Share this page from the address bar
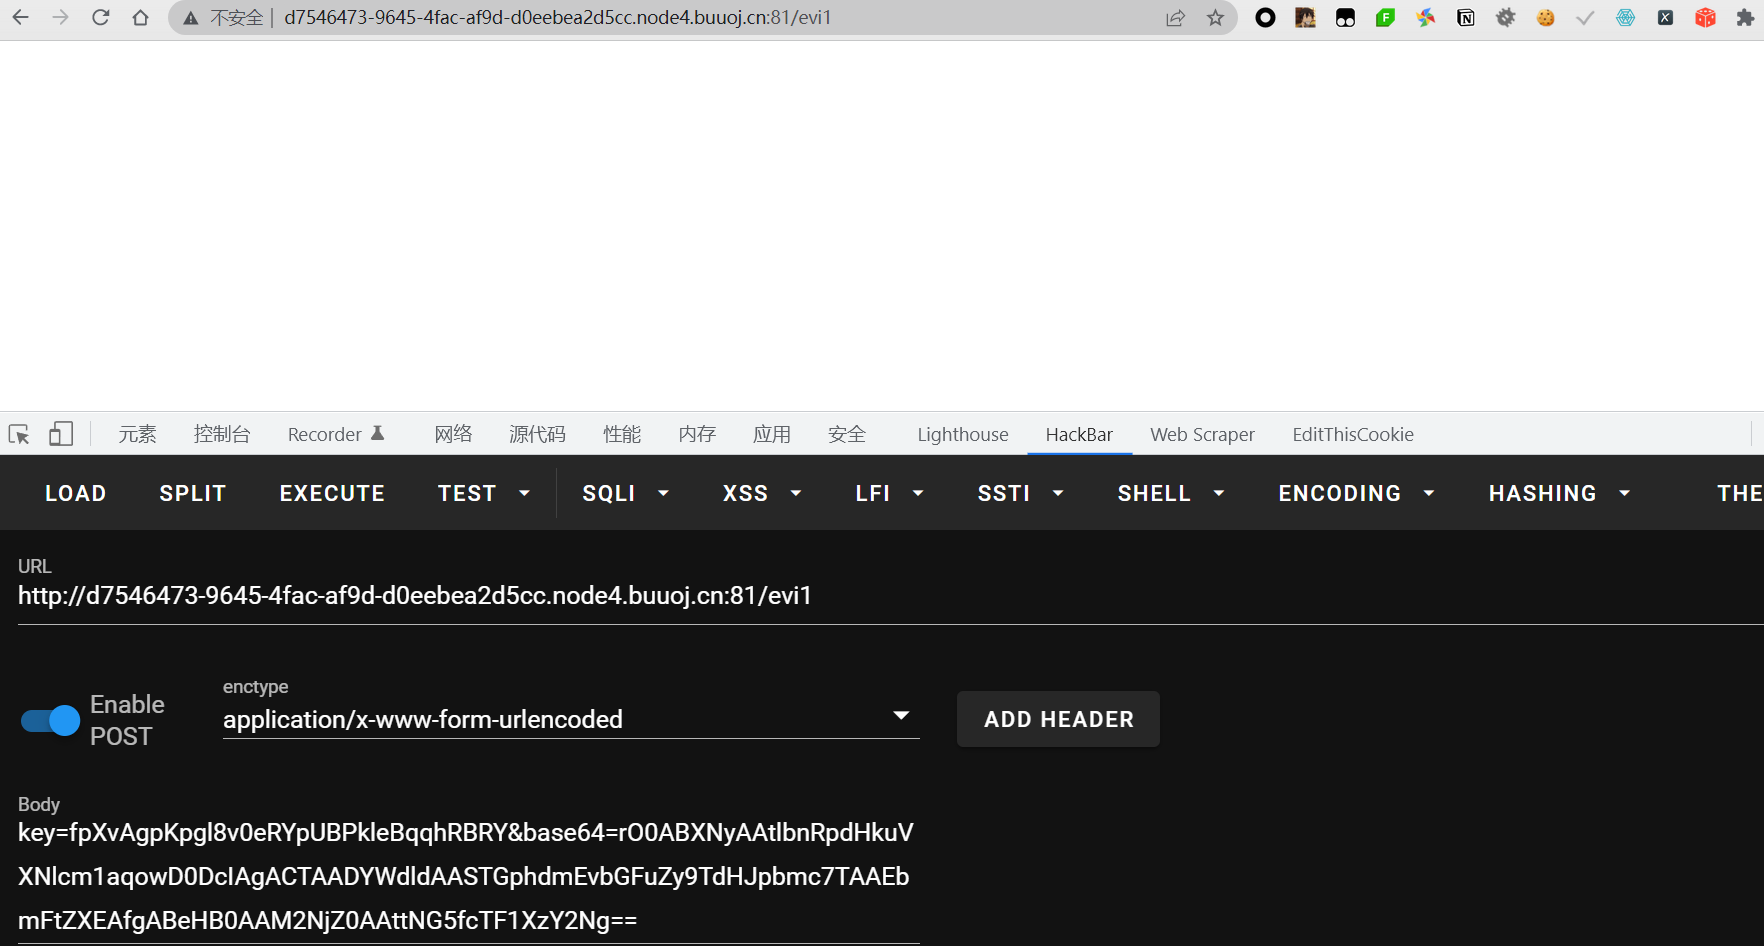 (1175, 18)
